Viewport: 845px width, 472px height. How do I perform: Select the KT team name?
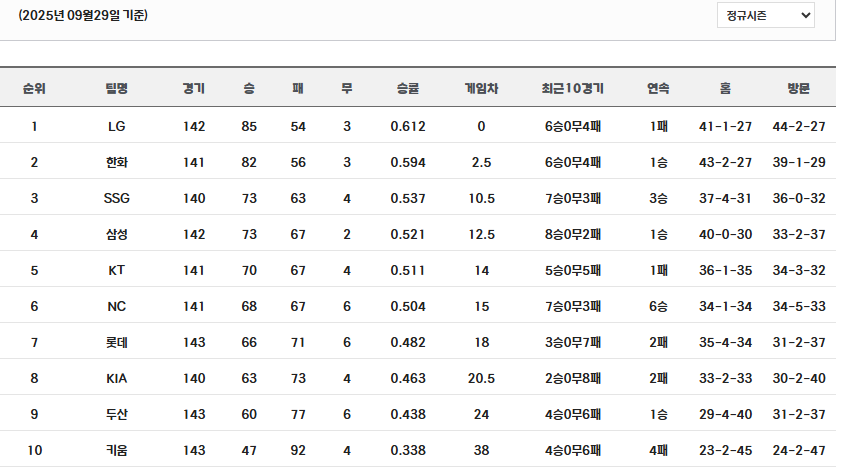[116, 270]
